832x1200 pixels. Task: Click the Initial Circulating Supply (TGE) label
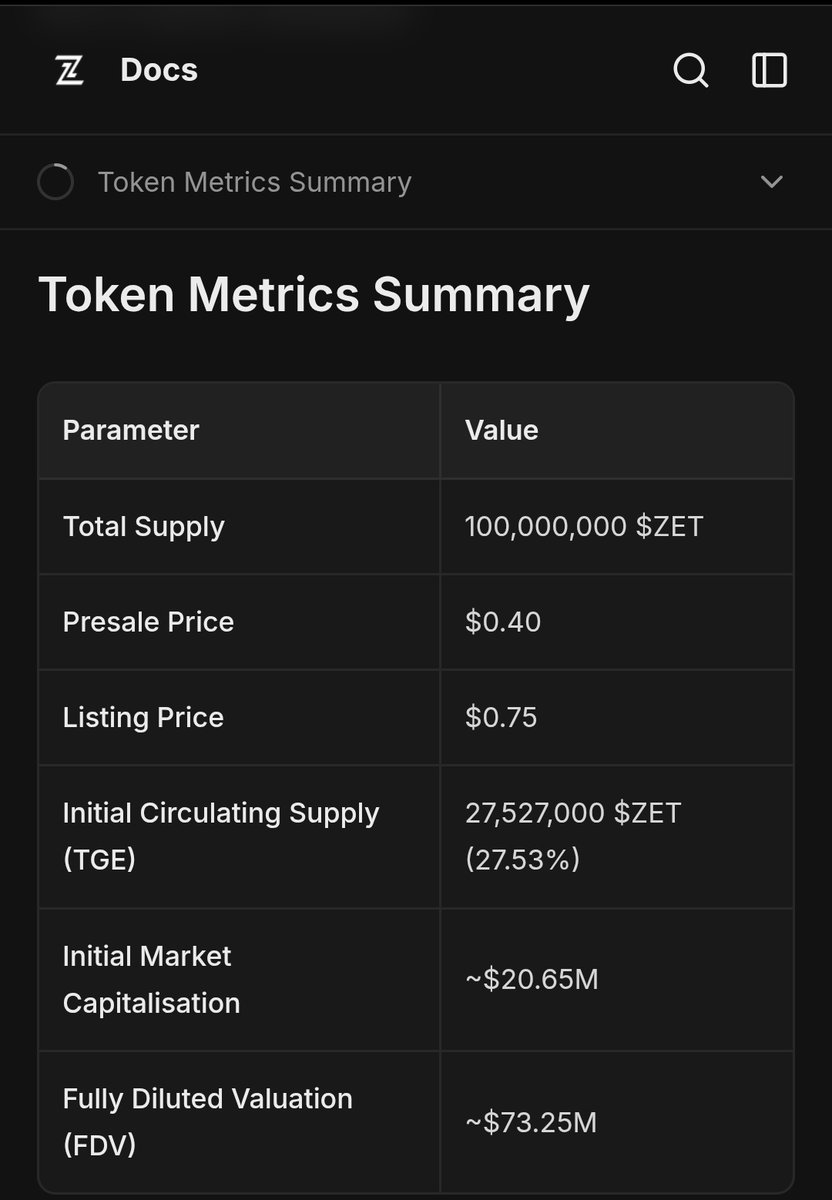[221, 835]
